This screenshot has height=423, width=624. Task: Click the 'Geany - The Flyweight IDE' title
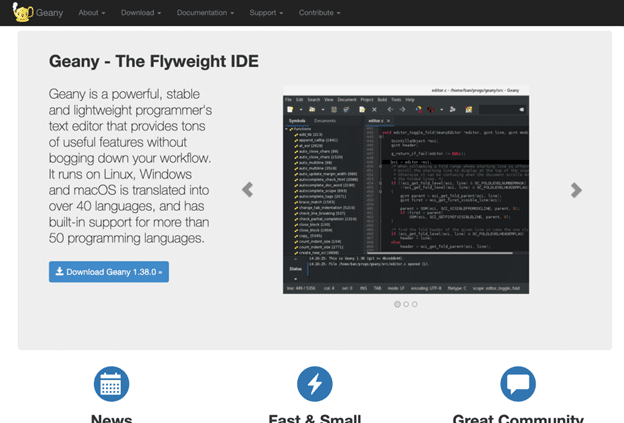[x=154, y=61]
